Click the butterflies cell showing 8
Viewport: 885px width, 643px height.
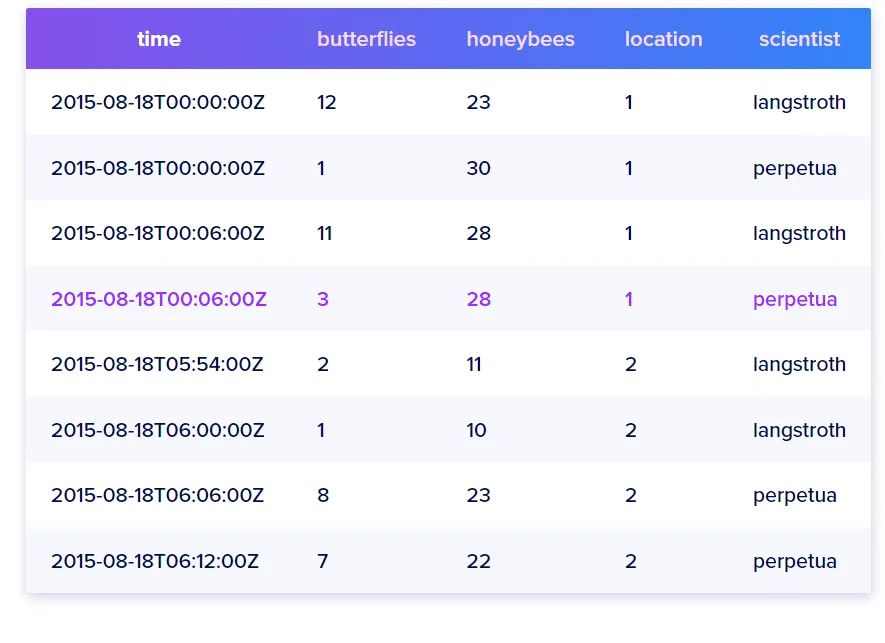323,495
